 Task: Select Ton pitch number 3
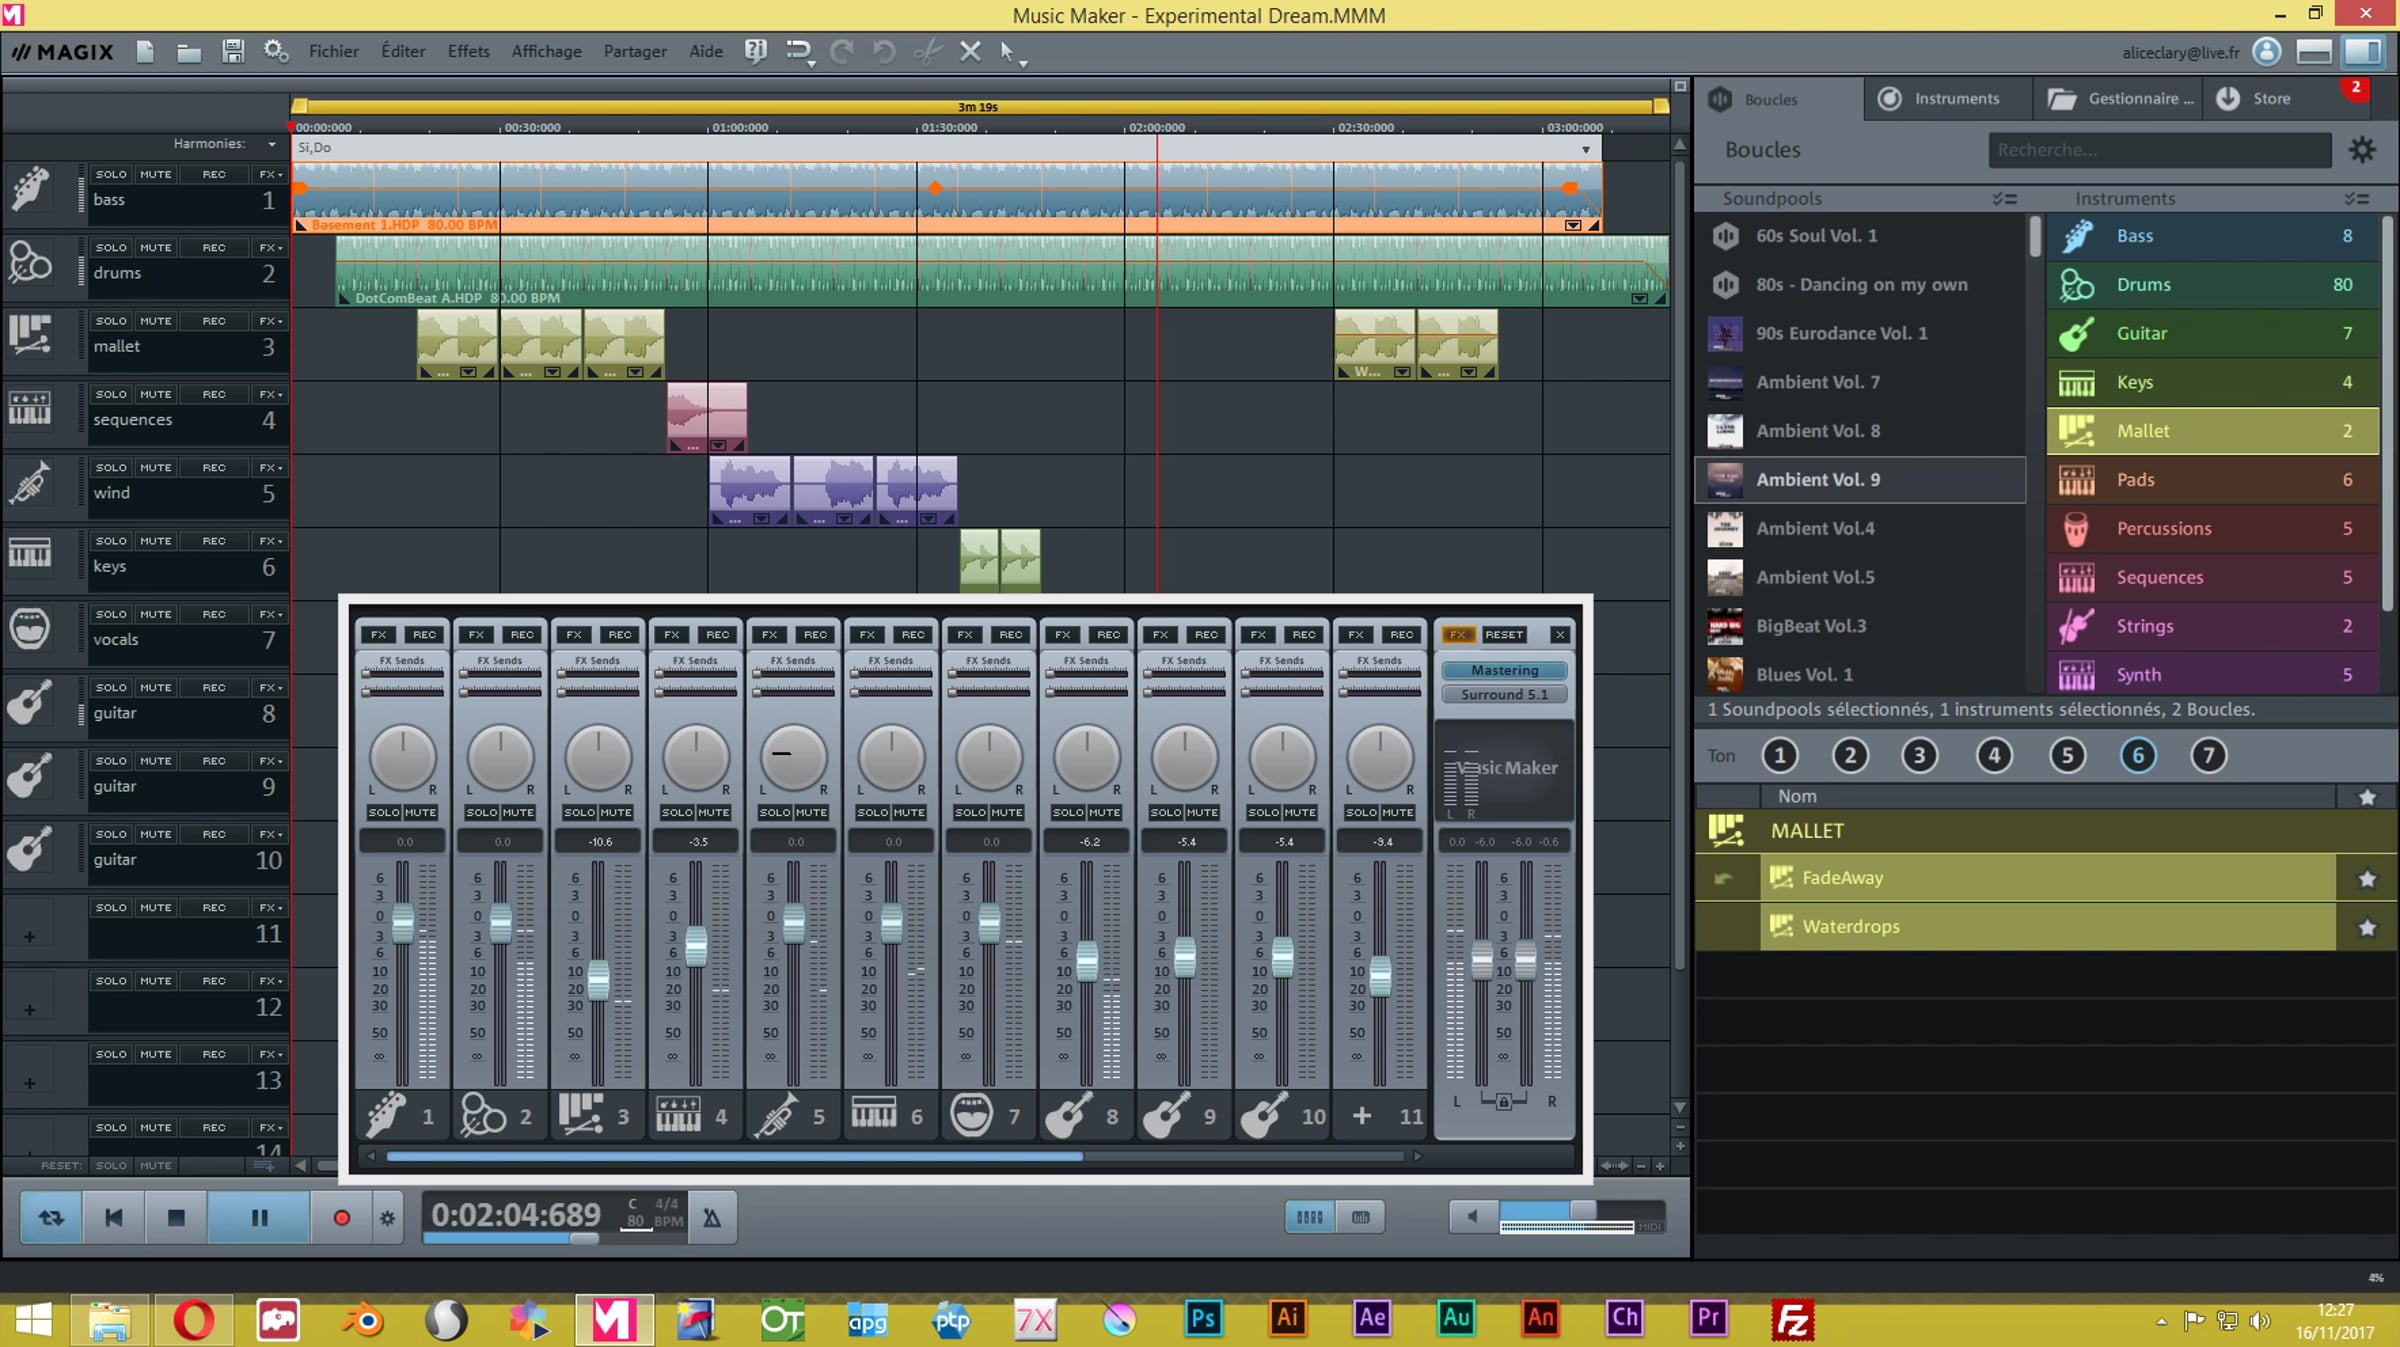click(1919, 756)
